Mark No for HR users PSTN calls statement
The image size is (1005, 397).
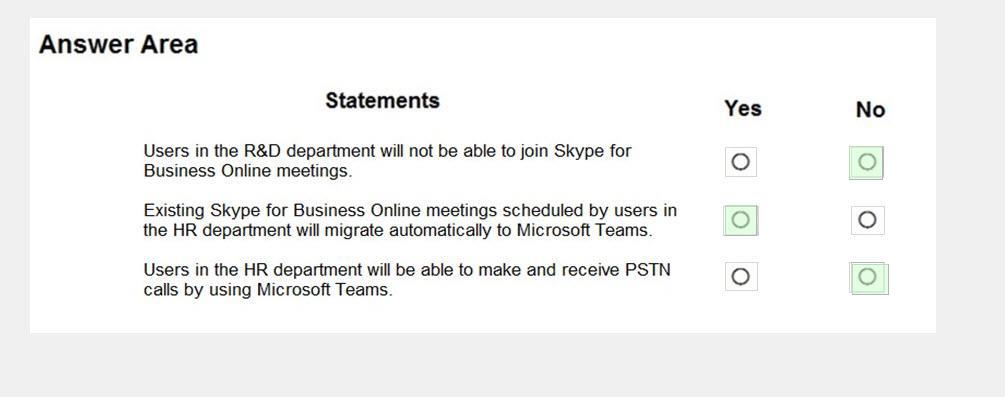coord(868,278)
